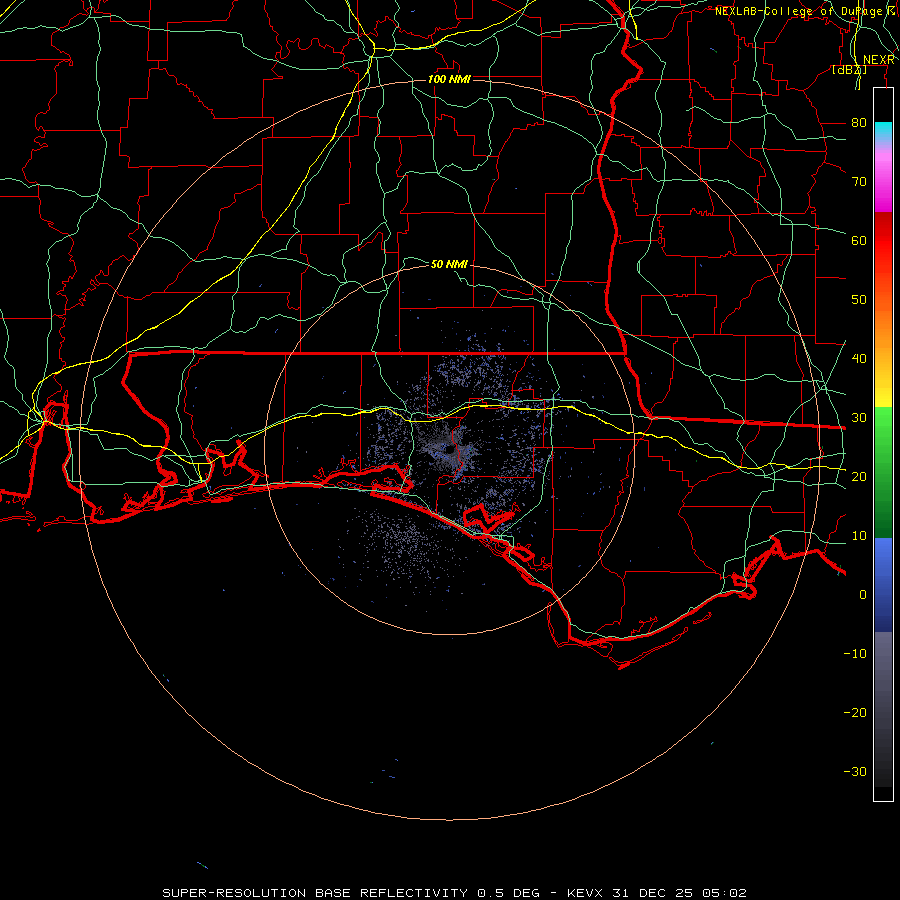The image size is (900, 900).
Task: Click the 10 dBZ scale value
Action: point(859,536)
